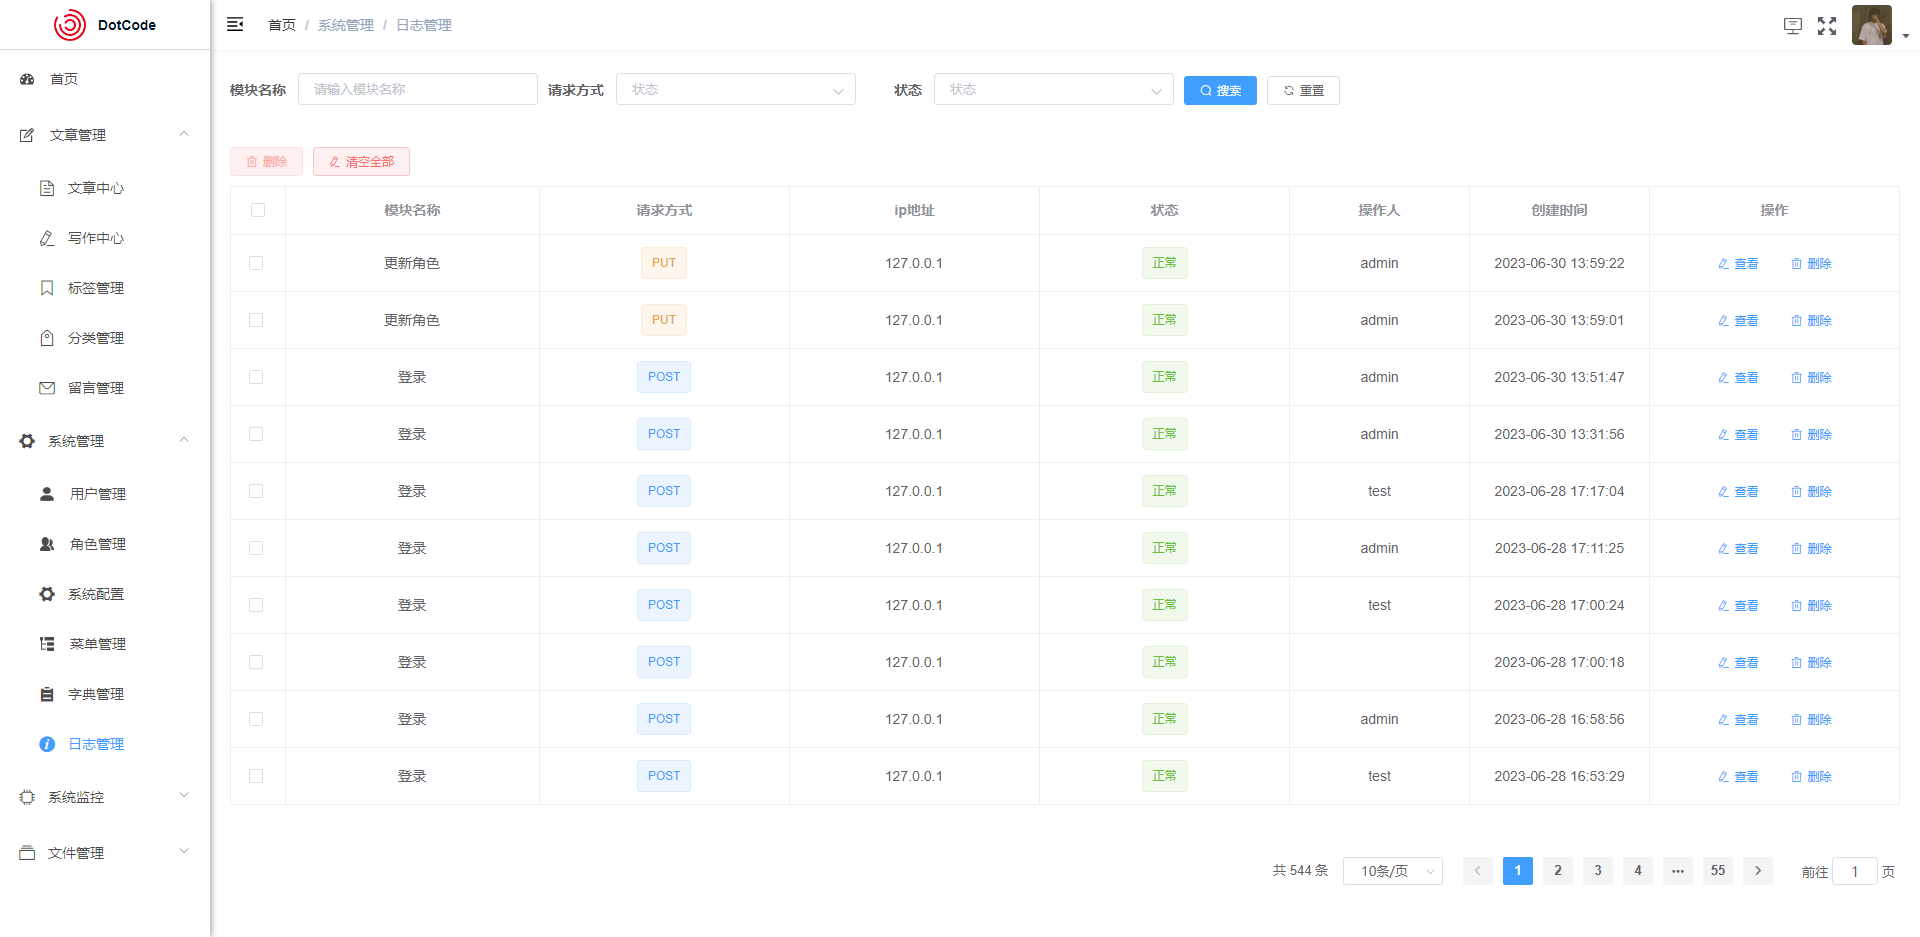
Task: Navigate to 文章中心 in sidebar
Action: coord(95,188)
